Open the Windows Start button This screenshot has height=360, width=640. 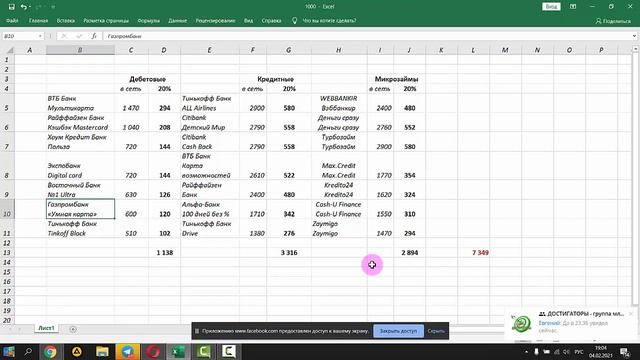(9, 351)
